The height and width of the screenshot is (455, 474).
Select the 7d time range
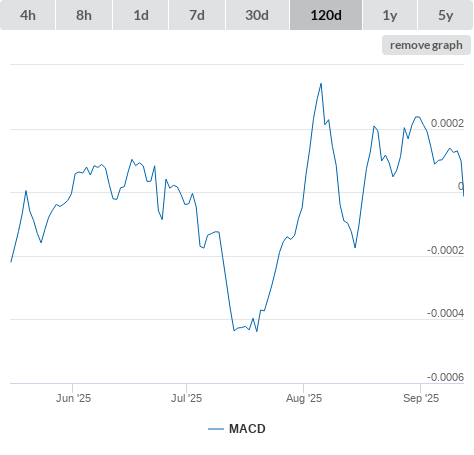point(197,15)
